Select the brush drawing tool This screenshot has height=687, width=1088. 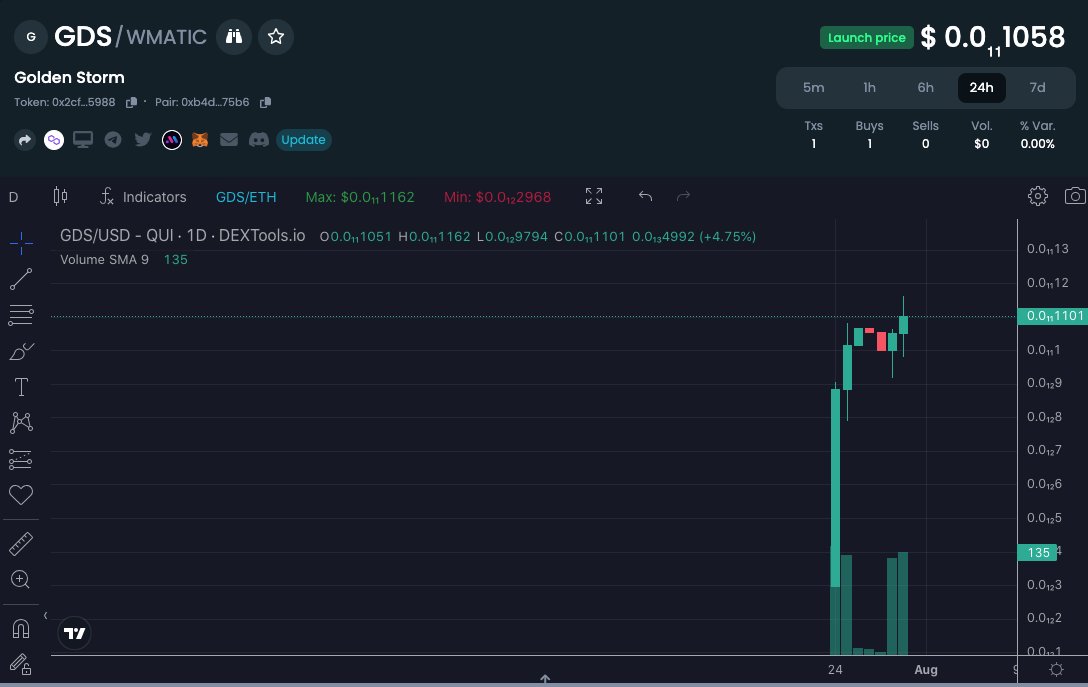tap(21, 351)
